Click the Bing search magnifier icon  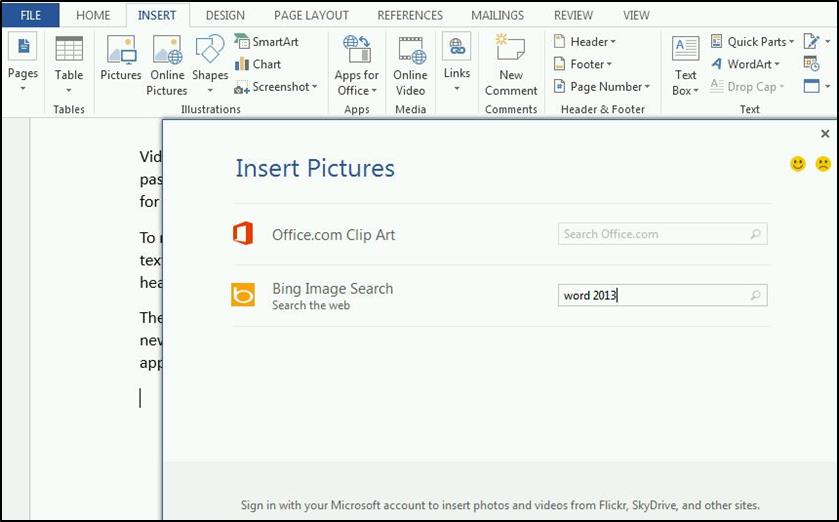756,295
